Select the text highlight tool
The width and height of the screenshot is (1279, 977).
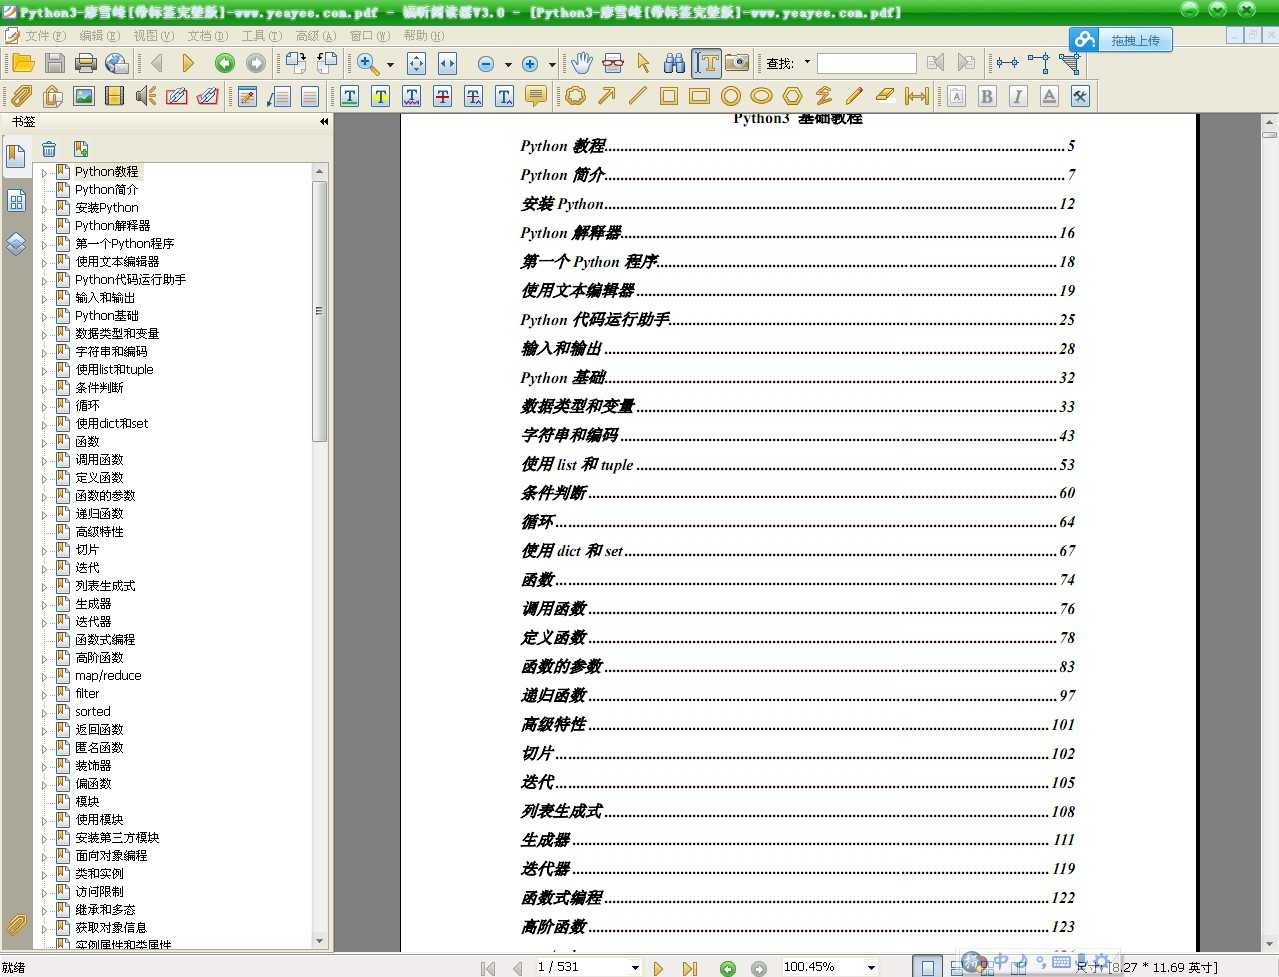[380, 96]
